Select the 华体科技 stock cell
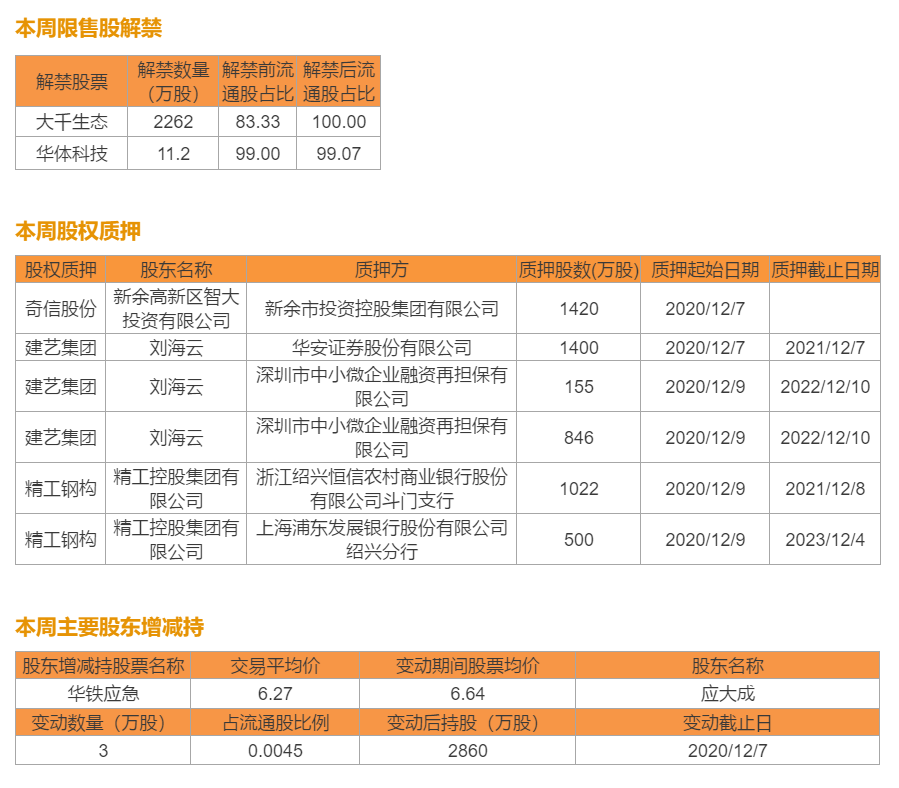The height and width of the screenshot is (788, 899). point(72,153)
